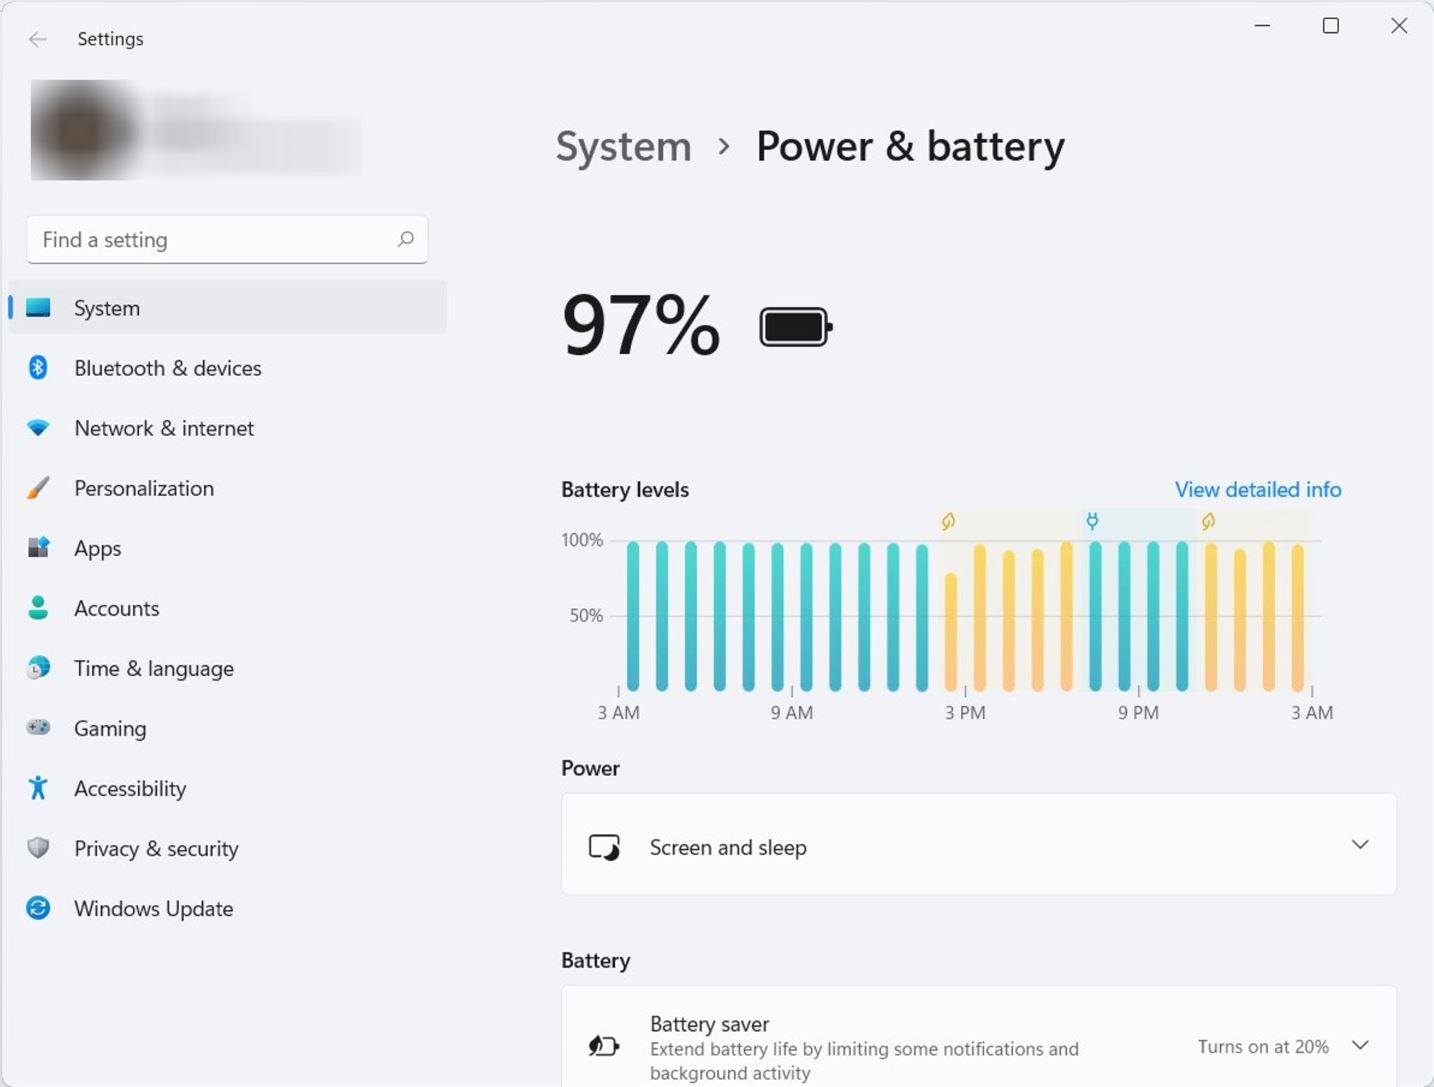The image size is (1434, 1087).
Task: Expand the Screen and sleep section
Action: tap(1360, 845)
